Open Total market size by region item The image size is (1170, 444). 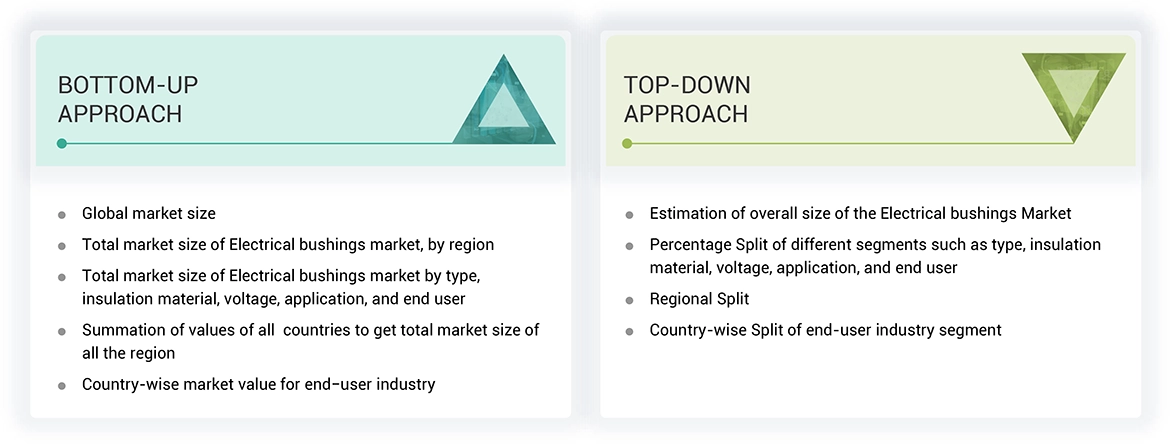288,244
